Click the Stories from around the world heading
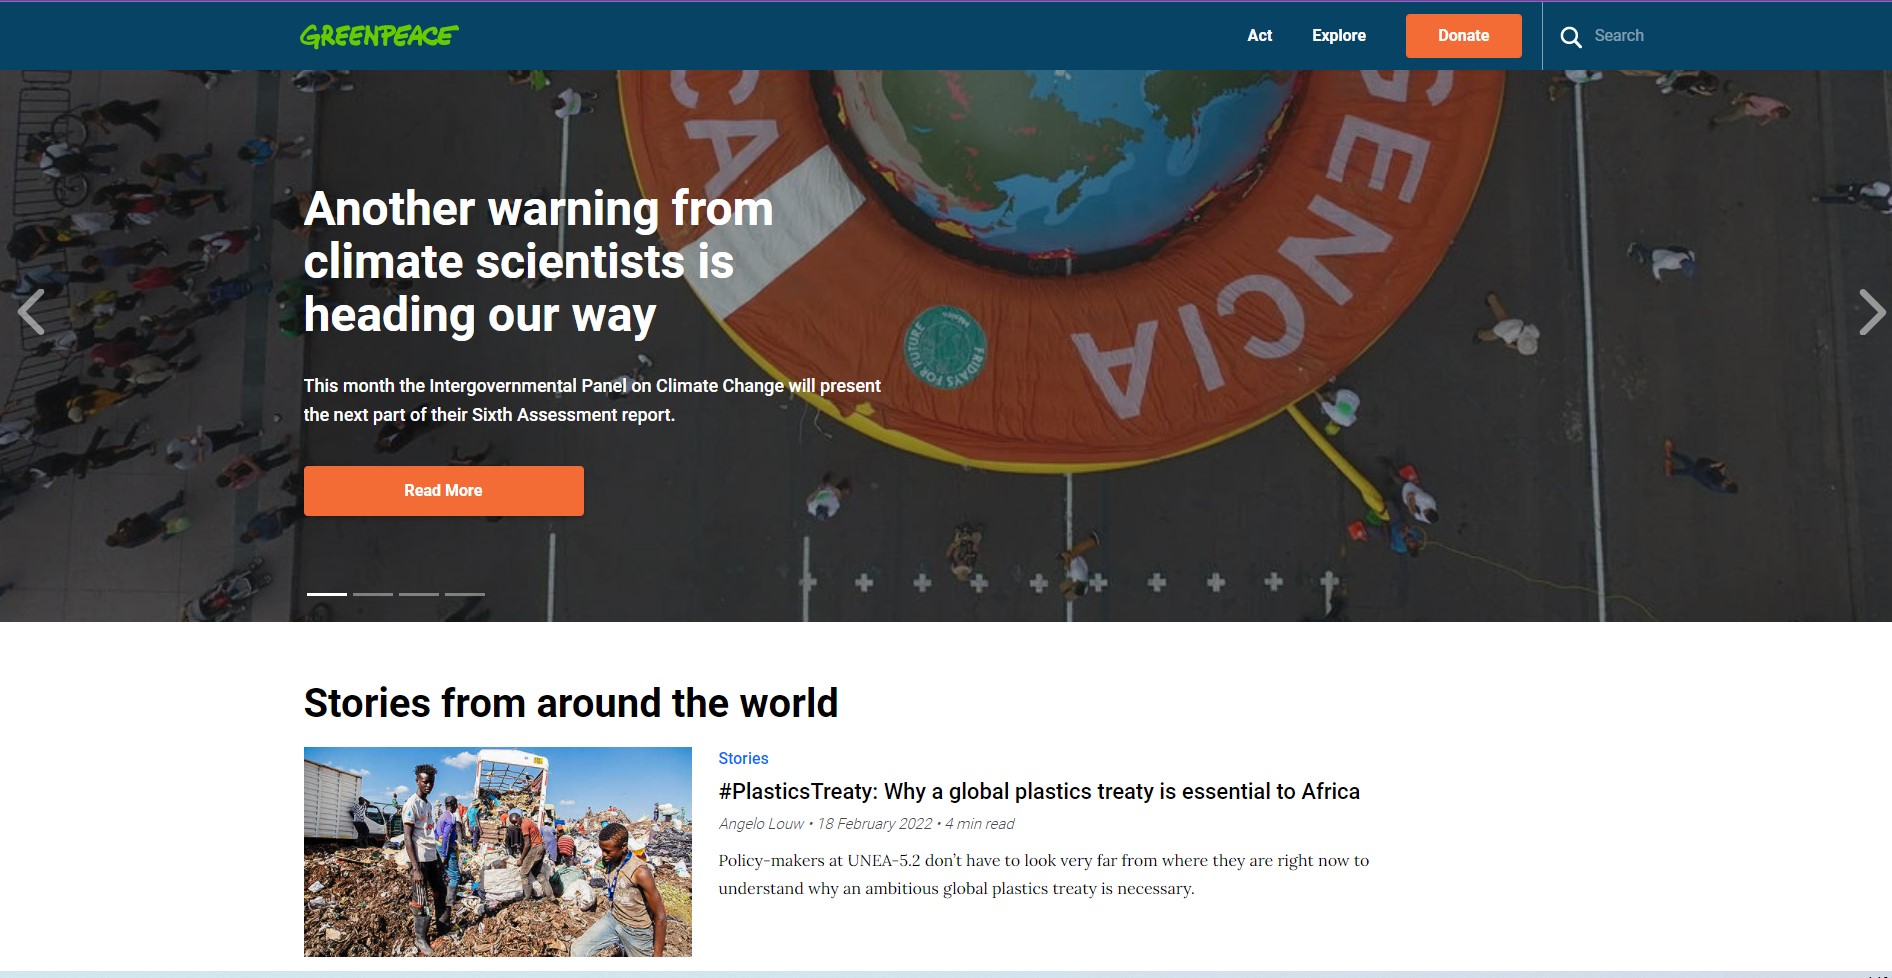 click(571, 703)
